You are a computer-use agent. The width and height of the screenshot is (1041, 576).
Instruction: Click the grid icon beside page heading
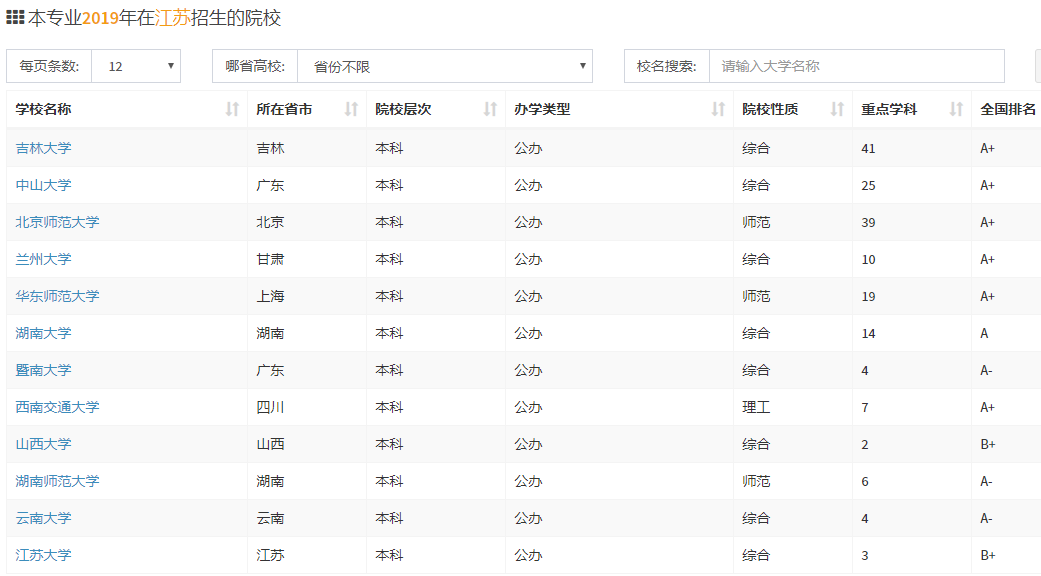[15, 17]
